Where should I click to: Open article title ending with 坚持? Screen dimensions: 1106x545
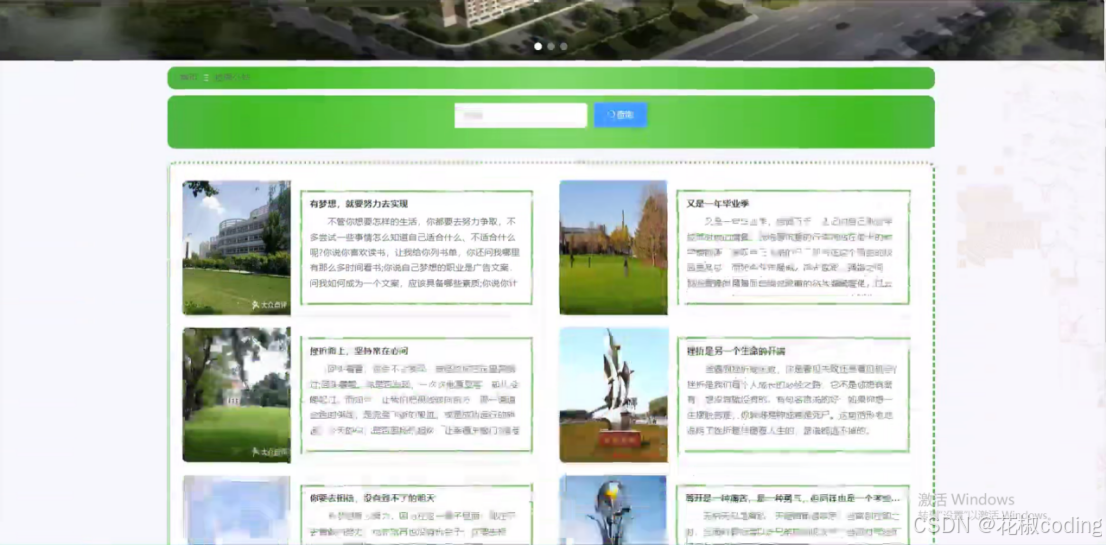[x=359, y=351]
